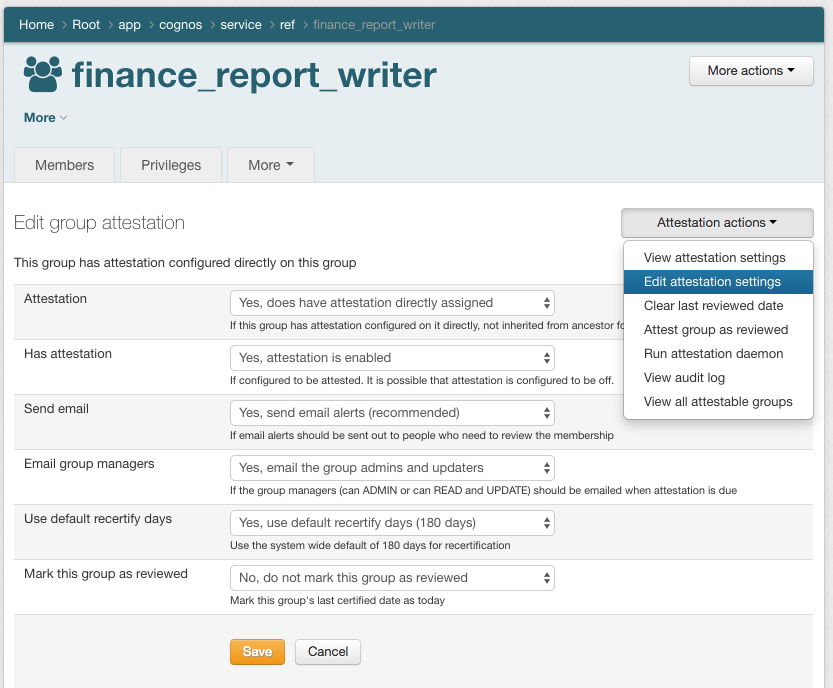Click Attest group as reviewed

click(716, 330)
